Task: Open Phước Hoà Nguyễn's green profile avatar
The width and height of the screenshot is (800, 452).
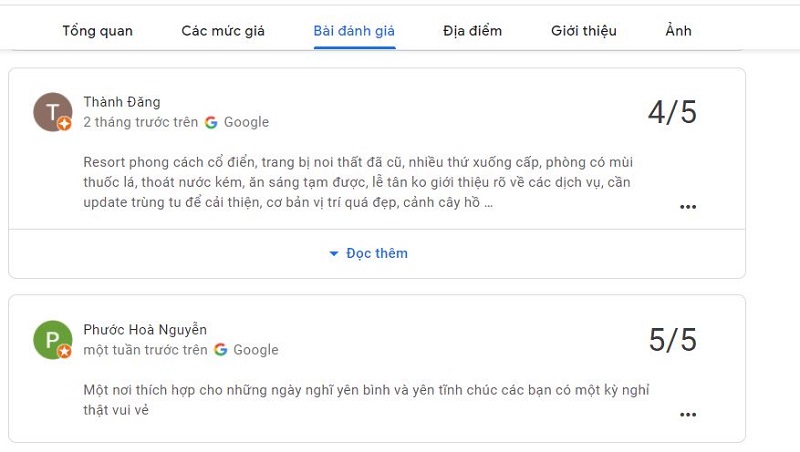Action: tap(53, 339)
